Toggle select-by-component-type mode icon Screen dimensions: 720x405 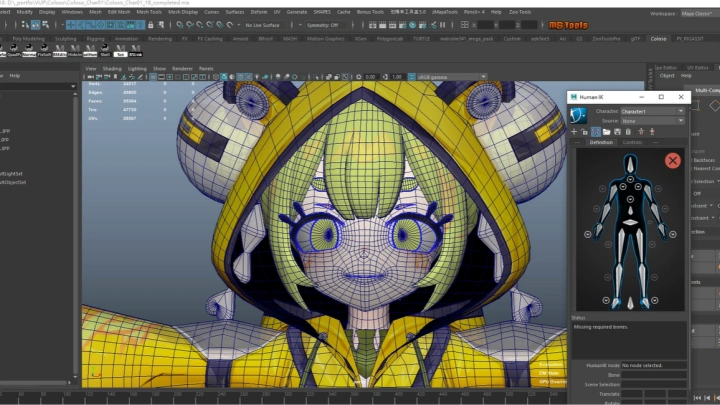coord(45,25)
